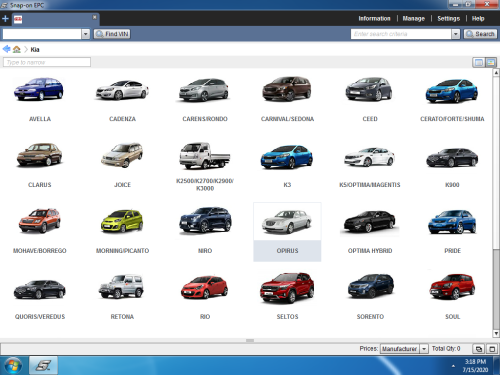Click the vertical scrollbar down arrow
500x375 pixels.
[496, 333]
